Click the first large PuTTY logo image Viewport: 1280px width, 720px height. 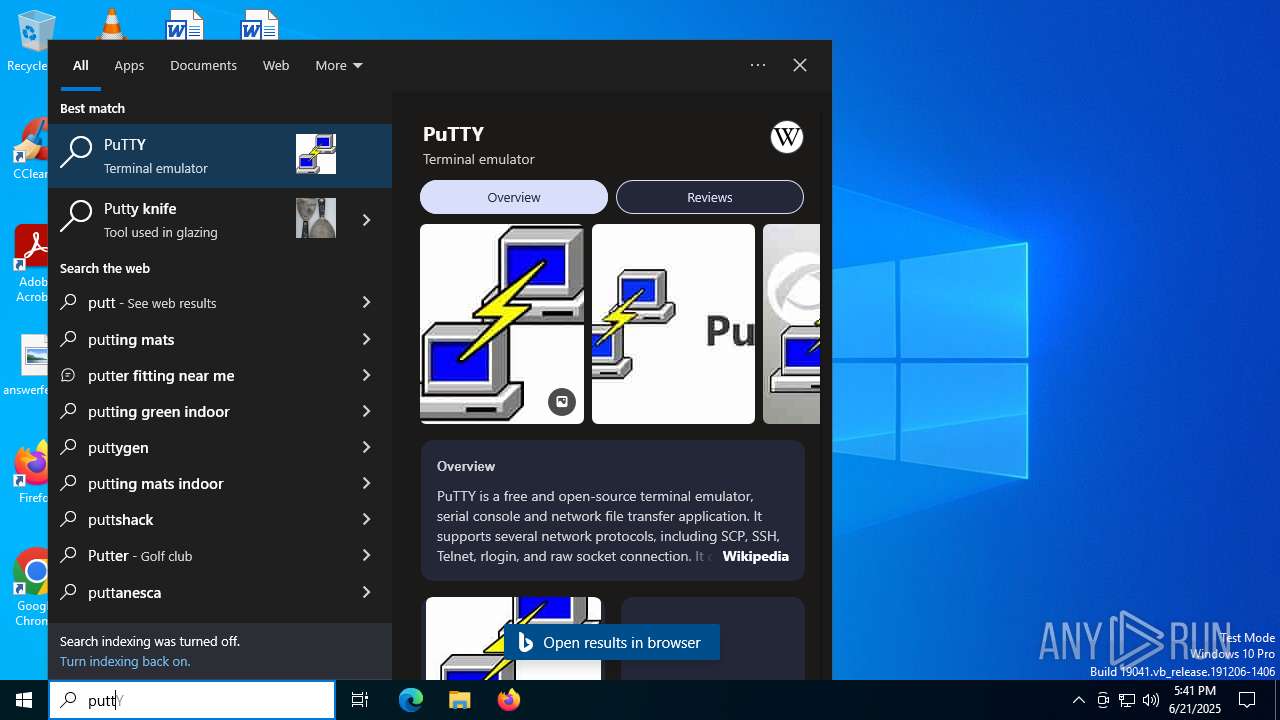pos(502,324)
